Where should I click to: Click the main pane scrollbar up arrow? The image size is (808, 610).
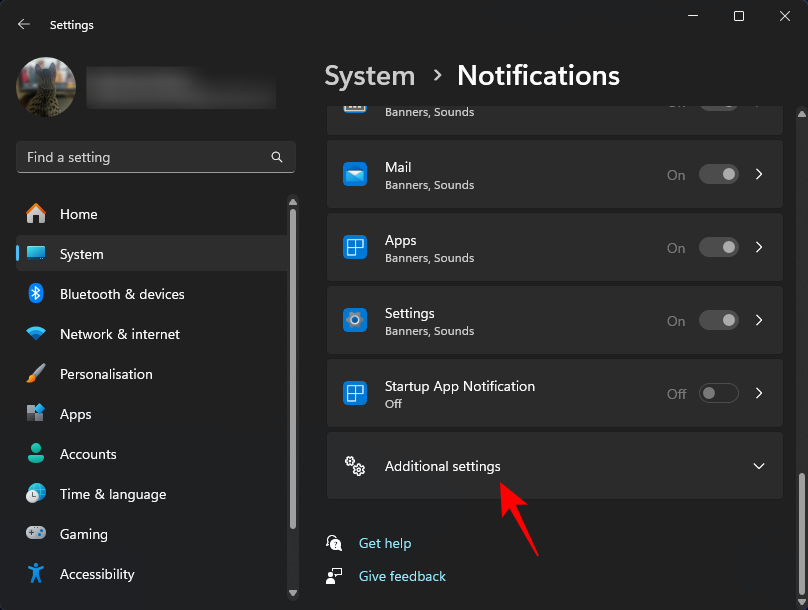[802, 114]
